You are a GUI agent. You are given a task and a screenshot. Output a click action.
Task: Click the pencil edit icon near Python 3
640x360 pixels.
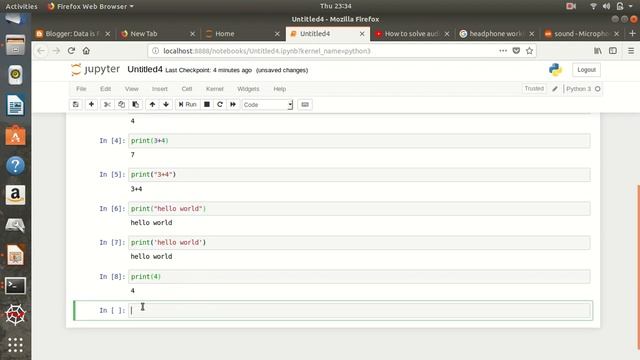click(555, 89)
